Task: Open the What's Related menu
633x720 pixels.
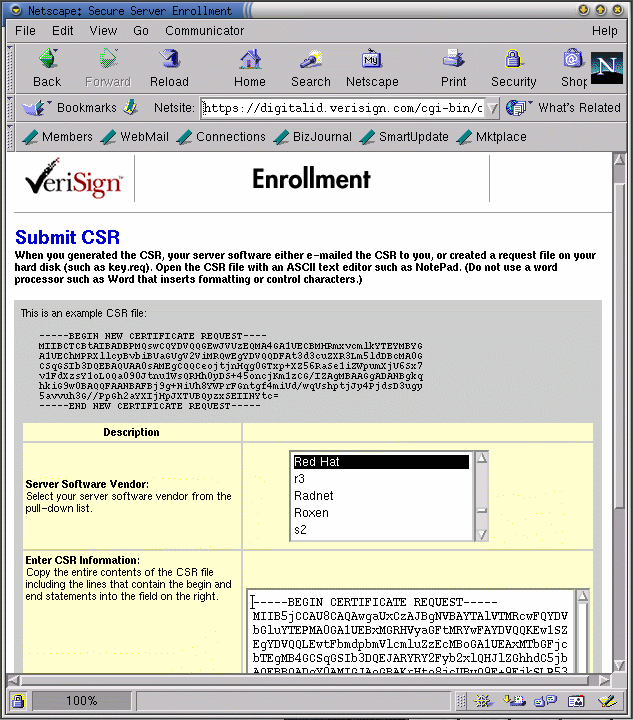Action: coord(566,108)
